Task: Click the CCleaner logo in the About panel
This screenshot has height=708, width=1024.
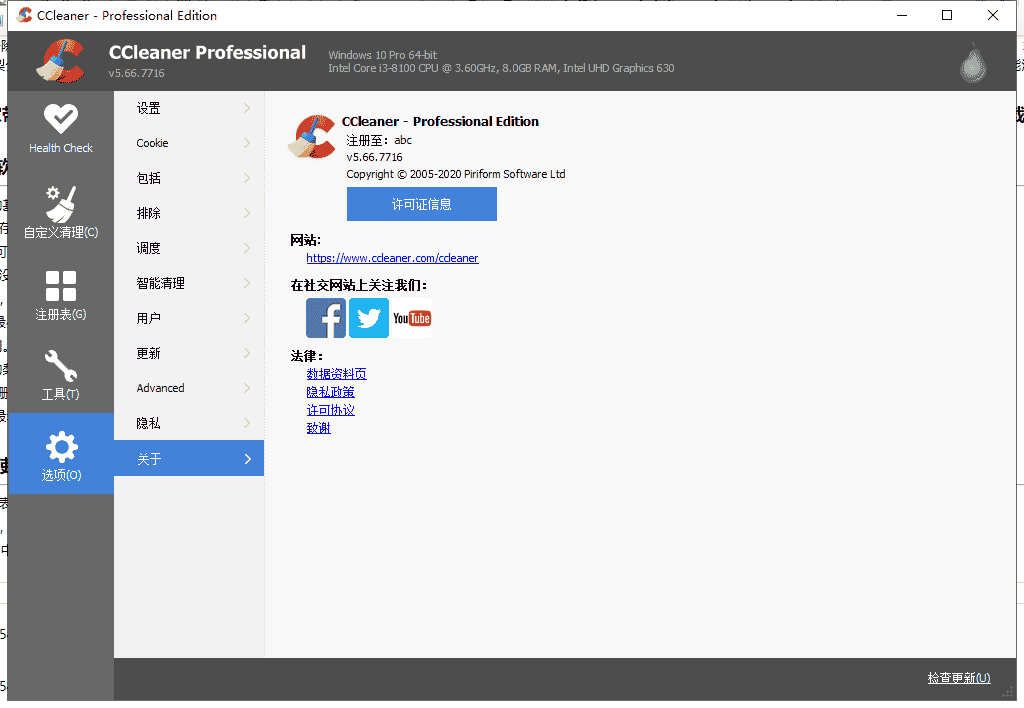Action: click(311, 137)
